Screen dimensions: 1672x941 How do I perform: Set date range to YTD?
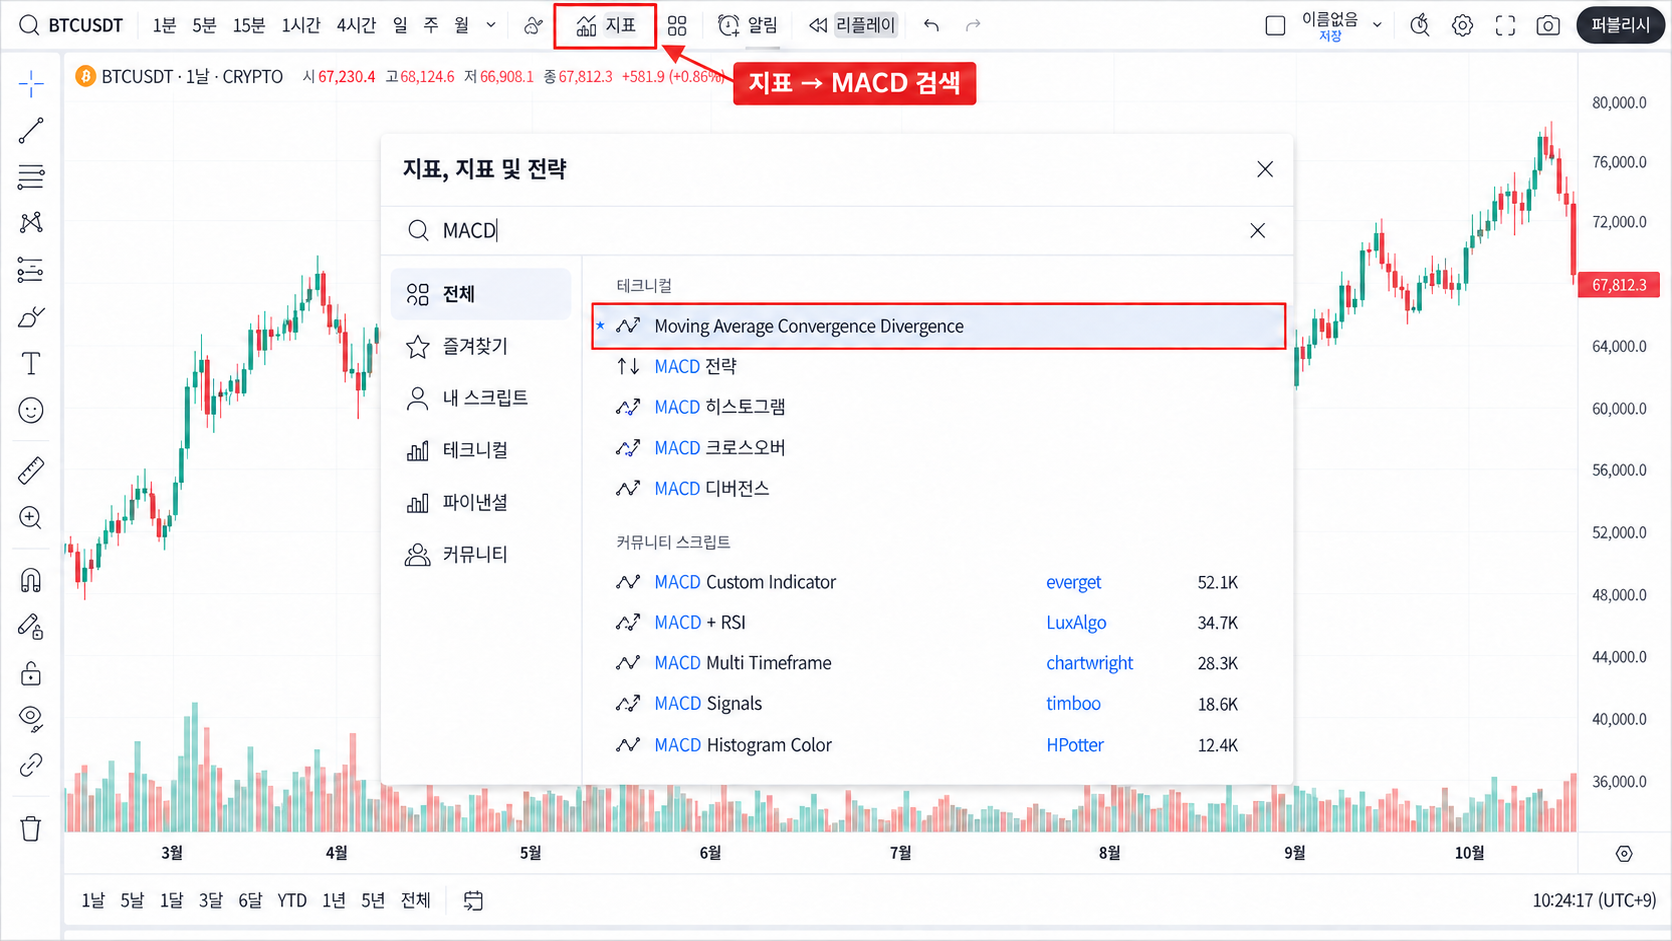coord(292,901)
